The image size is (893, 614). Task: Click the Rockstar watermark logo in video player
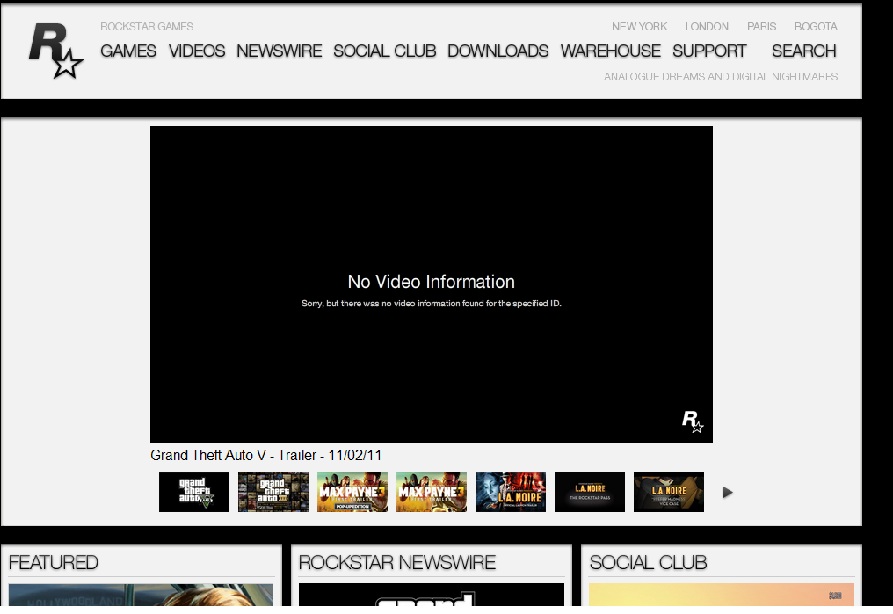pos(693,422)
